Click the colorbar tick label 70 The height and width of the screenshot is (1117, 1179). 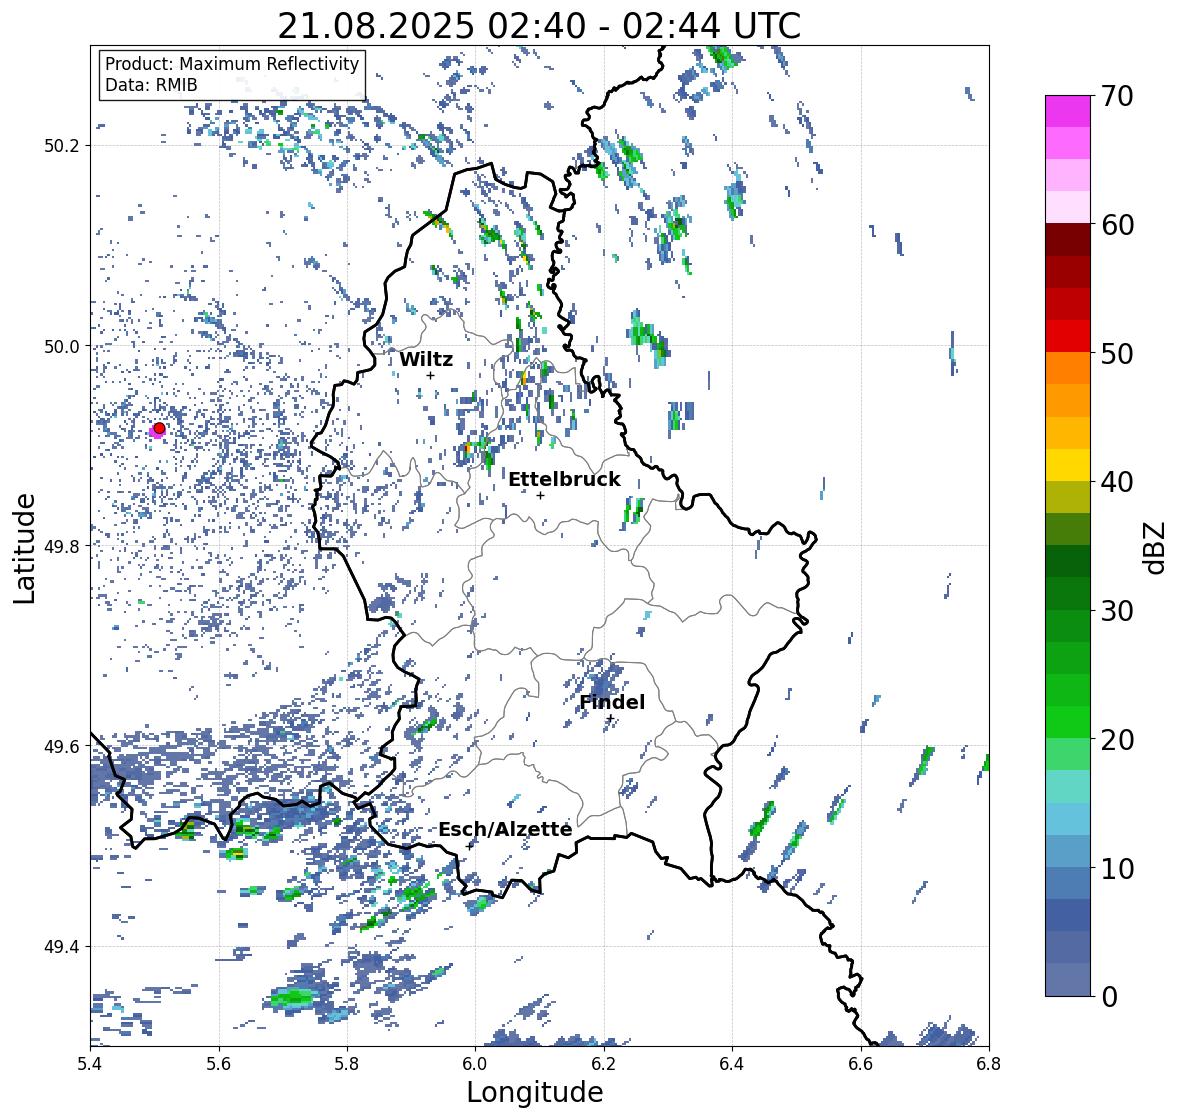pos(1116,96)
